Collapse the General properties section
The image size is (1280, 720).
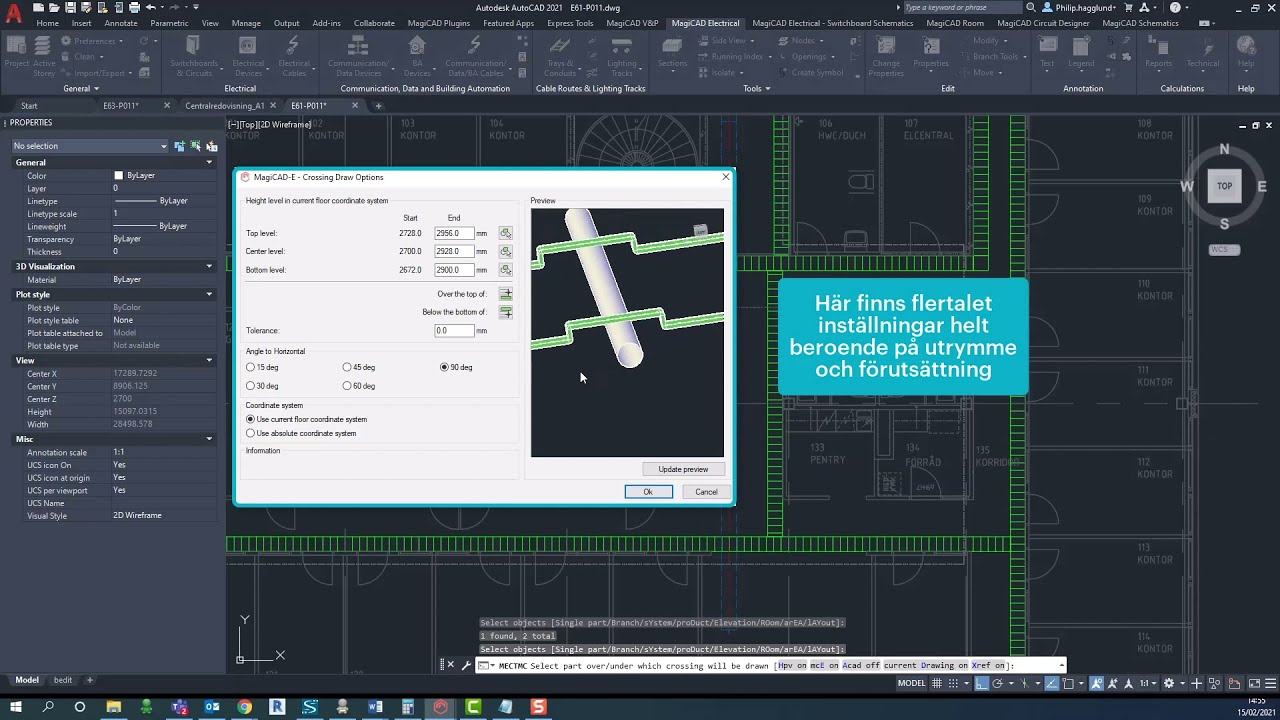point(209,162)
